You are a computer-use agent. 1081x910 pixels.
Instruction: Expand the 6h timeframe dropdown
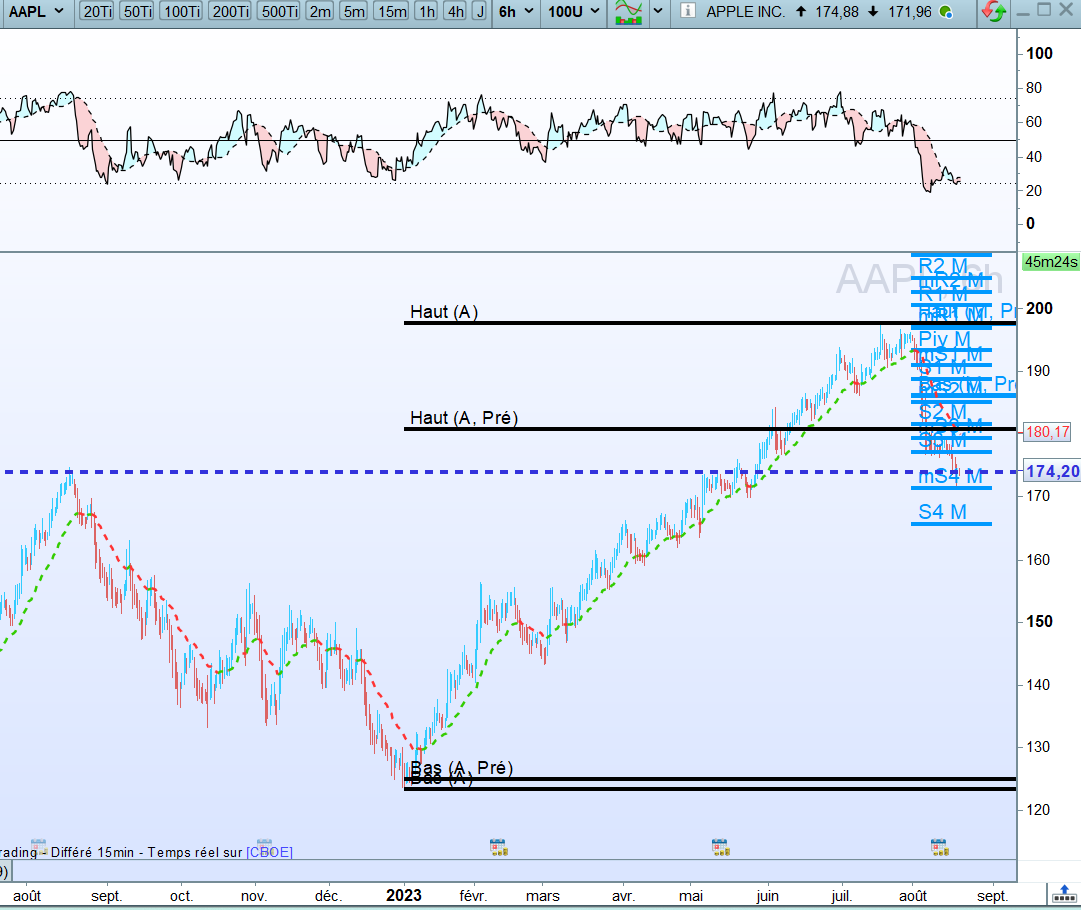pyautogui.click(x=516, y=12)
